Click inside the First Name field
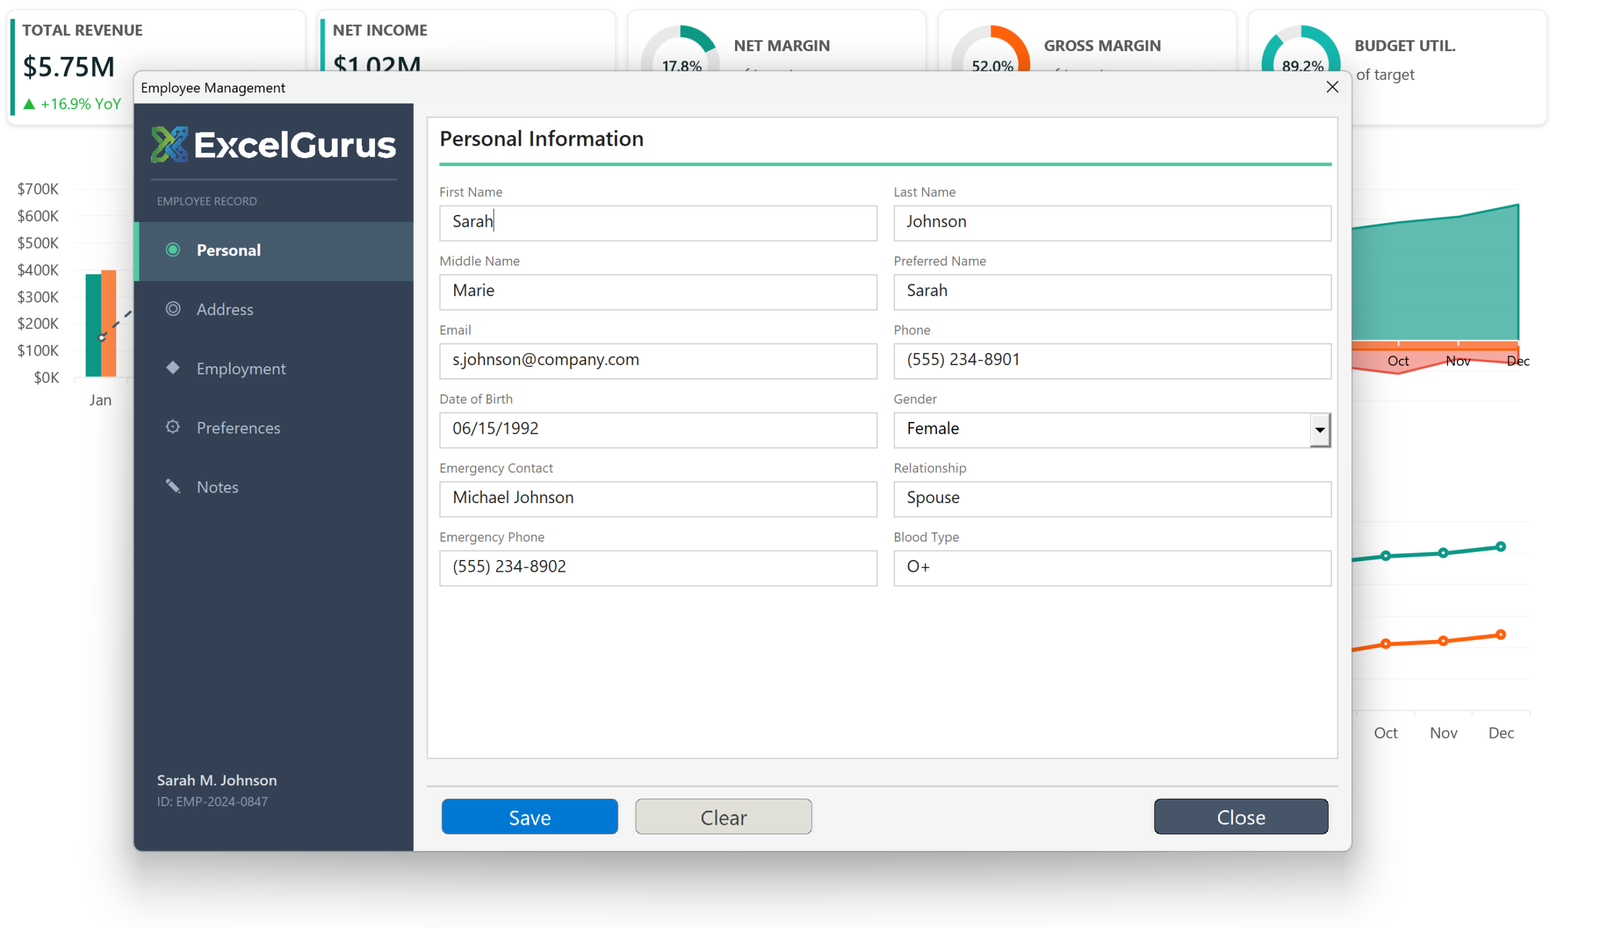The height and width of the screenshot is (928, 1600). (657, 222)
